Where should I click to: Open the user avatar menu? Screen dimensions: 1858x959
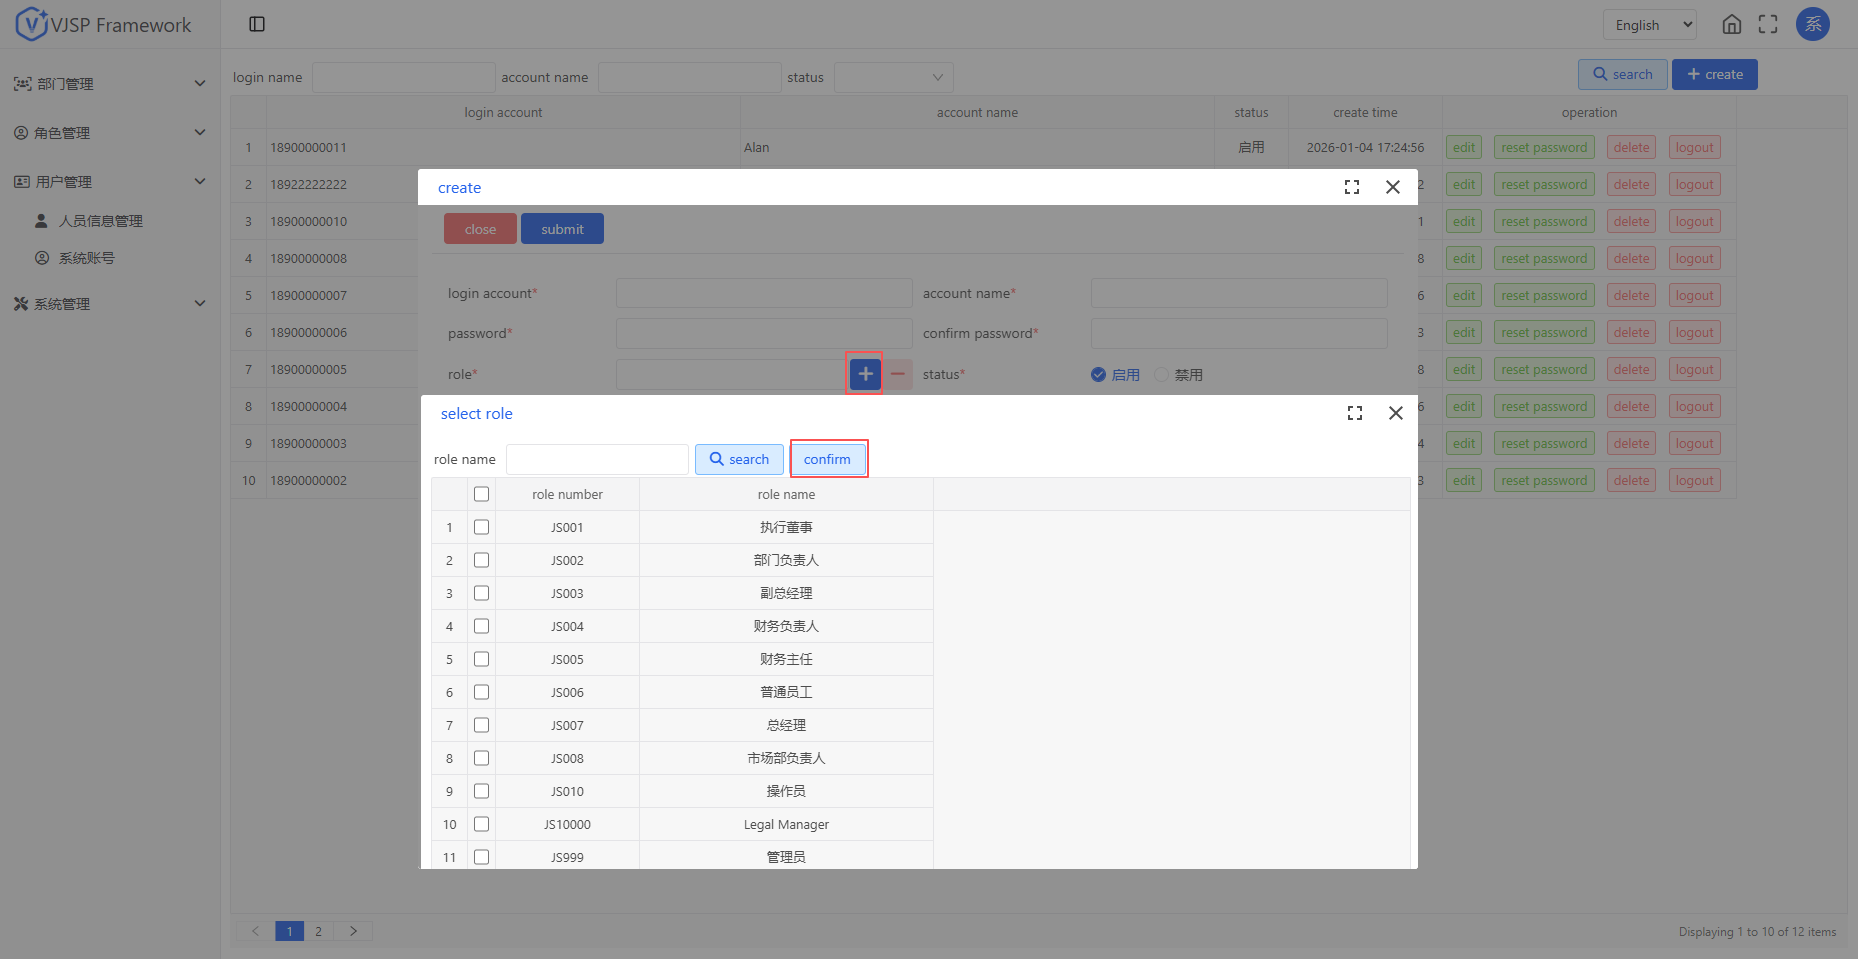click(1812, 25)
